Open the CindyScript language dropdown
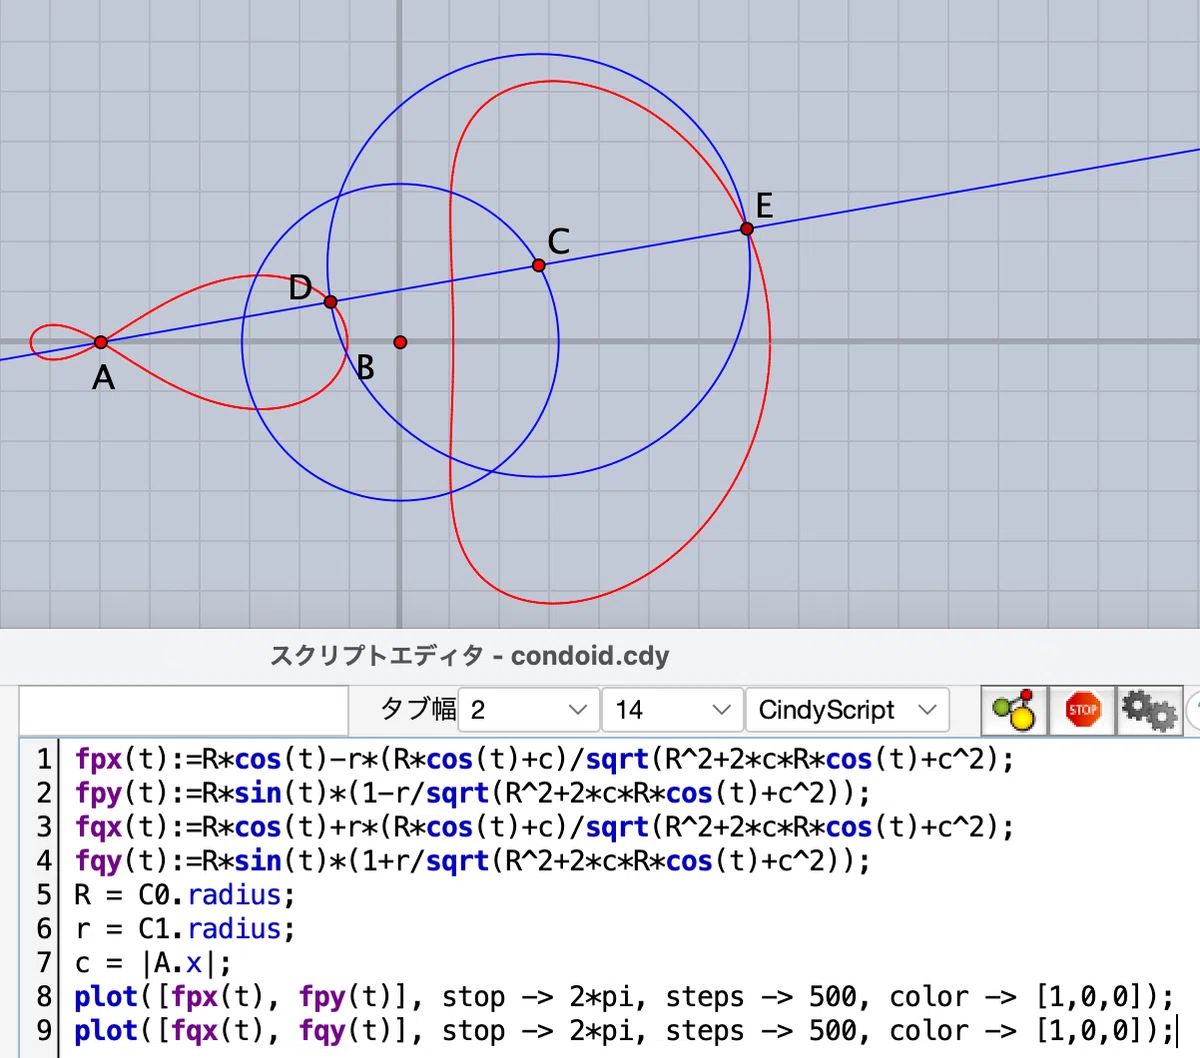This screenshot has height=1058, width=1200. tap(848, 710)
